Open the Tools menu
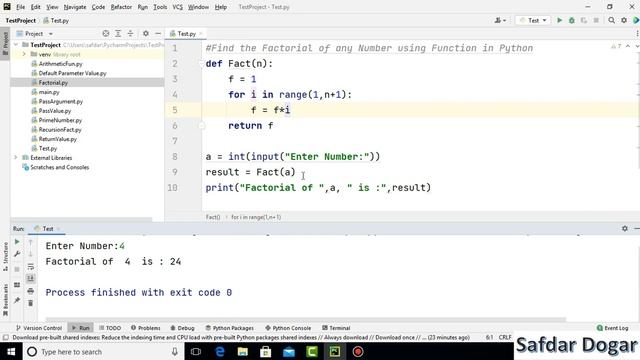This screenshot has height=360, width=640. 160,7
